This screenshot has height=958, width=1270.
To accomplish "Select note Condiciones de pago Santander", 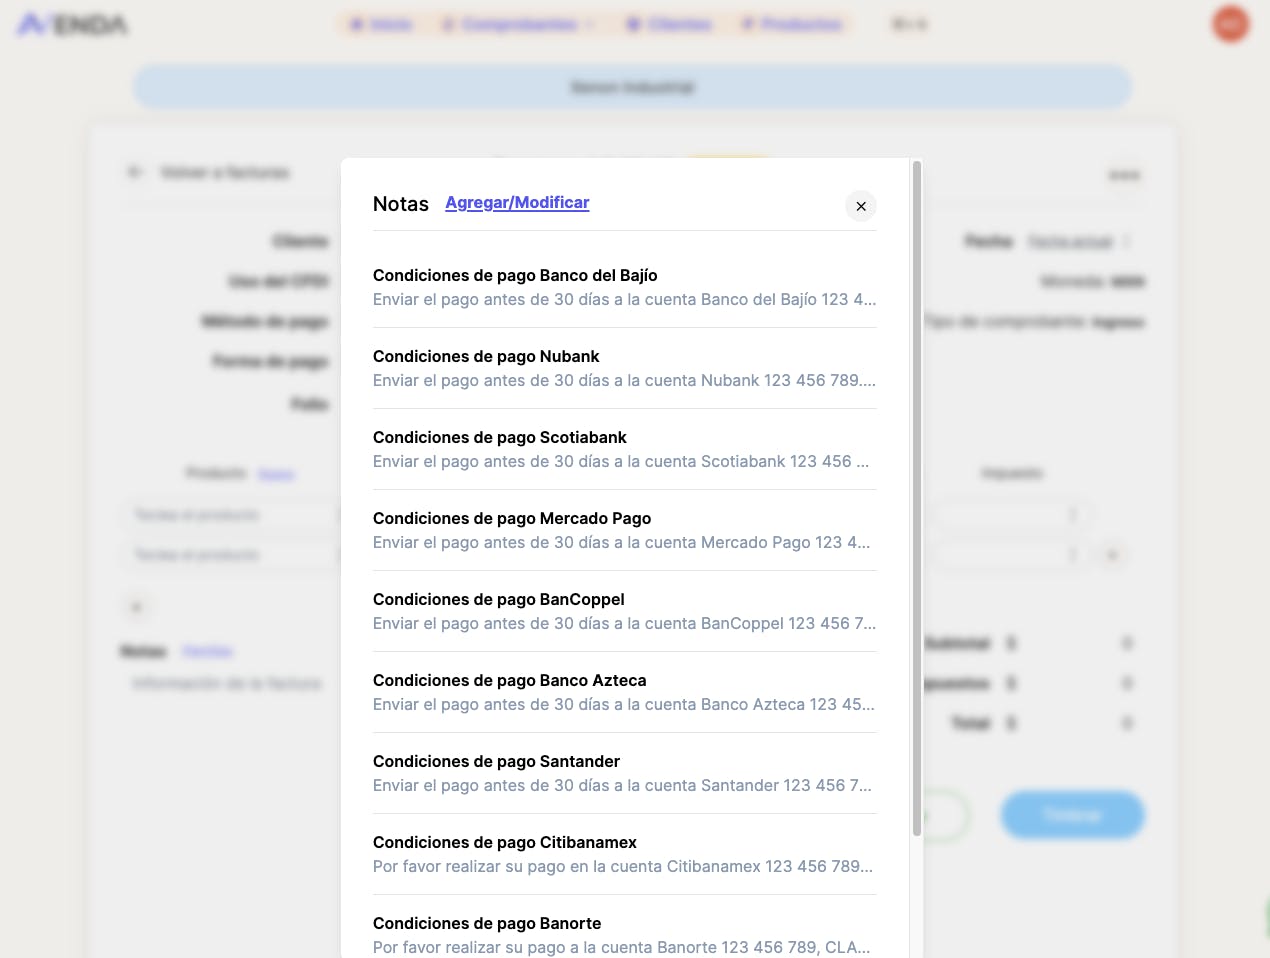I will 625,773.
